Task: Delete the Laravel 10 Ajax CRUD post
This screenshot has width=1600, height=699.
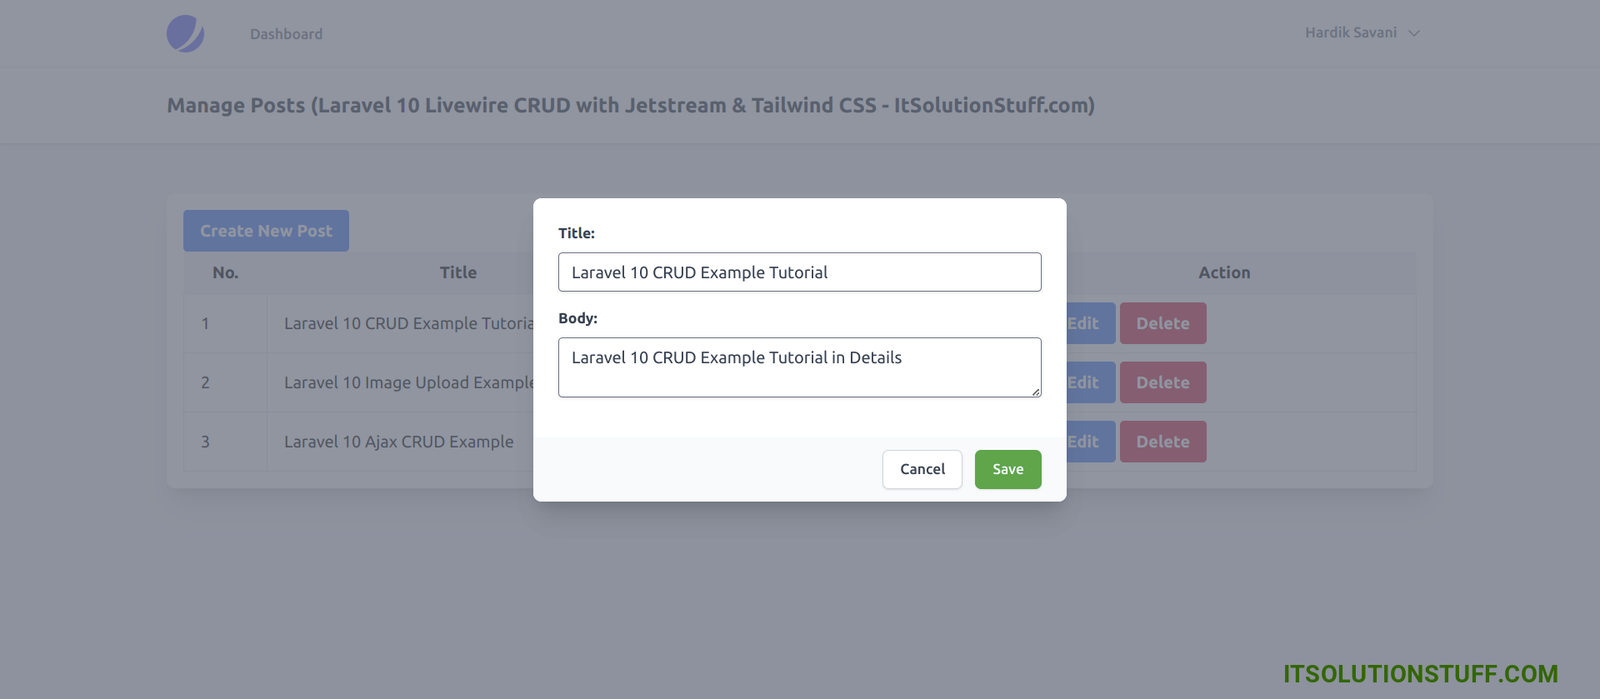Action: pos(1162,442)
